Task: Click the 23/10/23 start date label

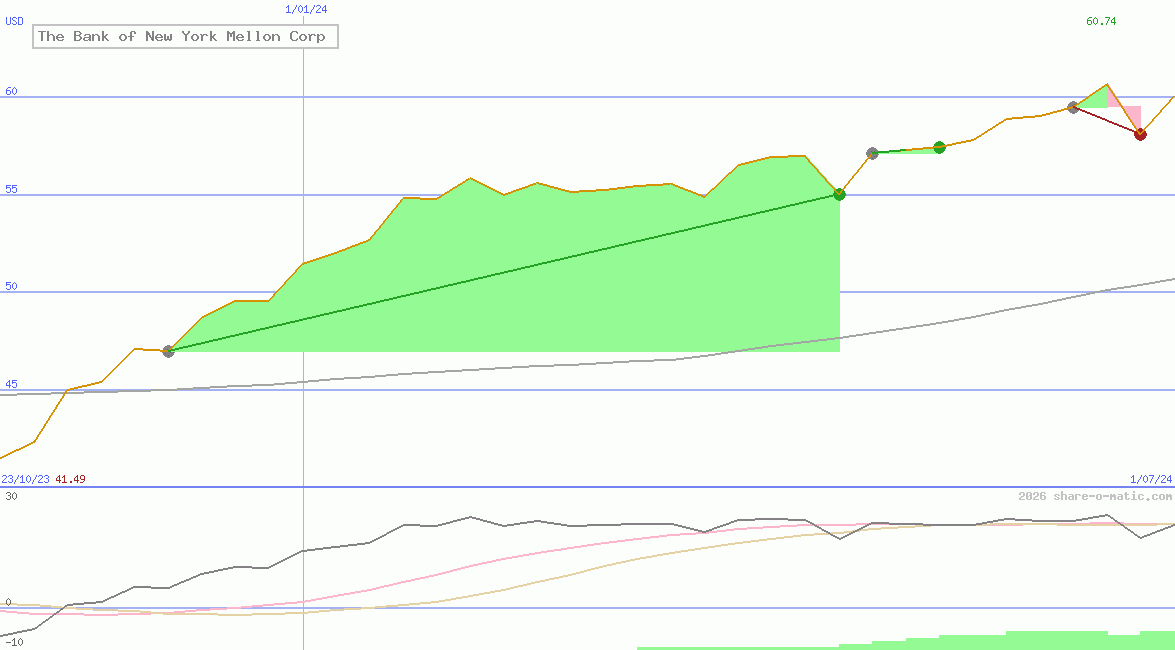Action: pos(25,479)
